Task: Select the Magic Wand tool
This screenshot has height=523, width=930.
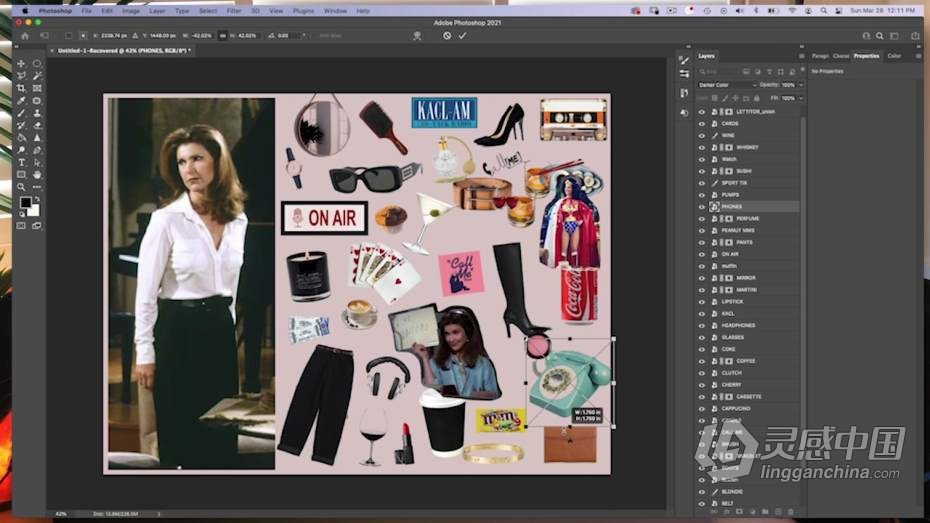Action: click(x=37, y=76)
